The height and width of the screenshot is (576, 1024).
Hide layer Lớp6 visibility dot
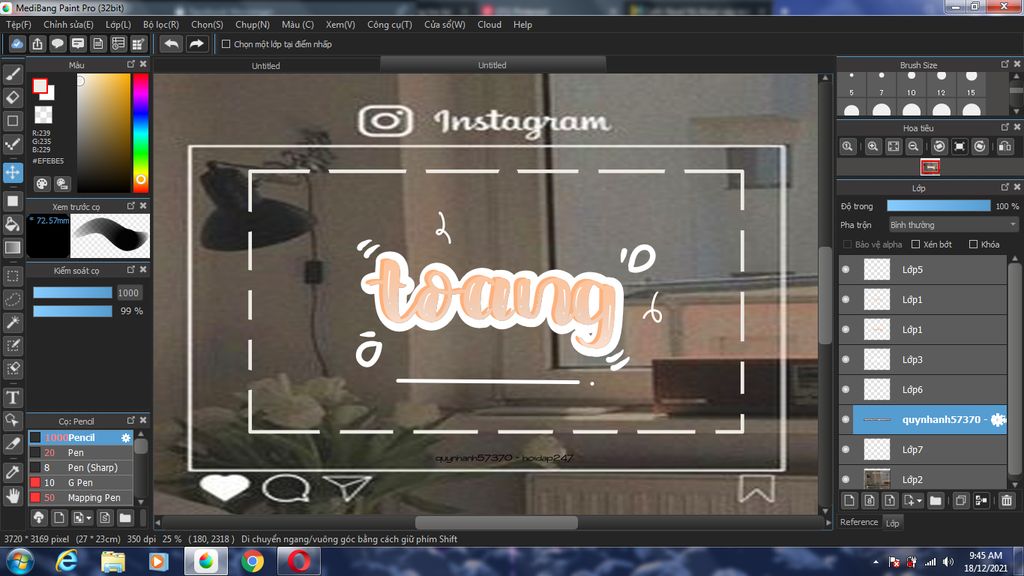tap(846, 389)
